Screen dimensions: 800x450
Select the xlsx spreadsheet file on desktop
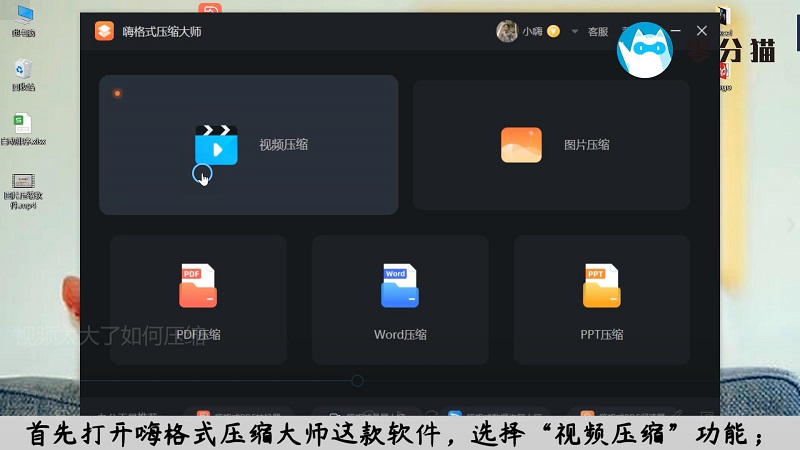pos(22,125)
